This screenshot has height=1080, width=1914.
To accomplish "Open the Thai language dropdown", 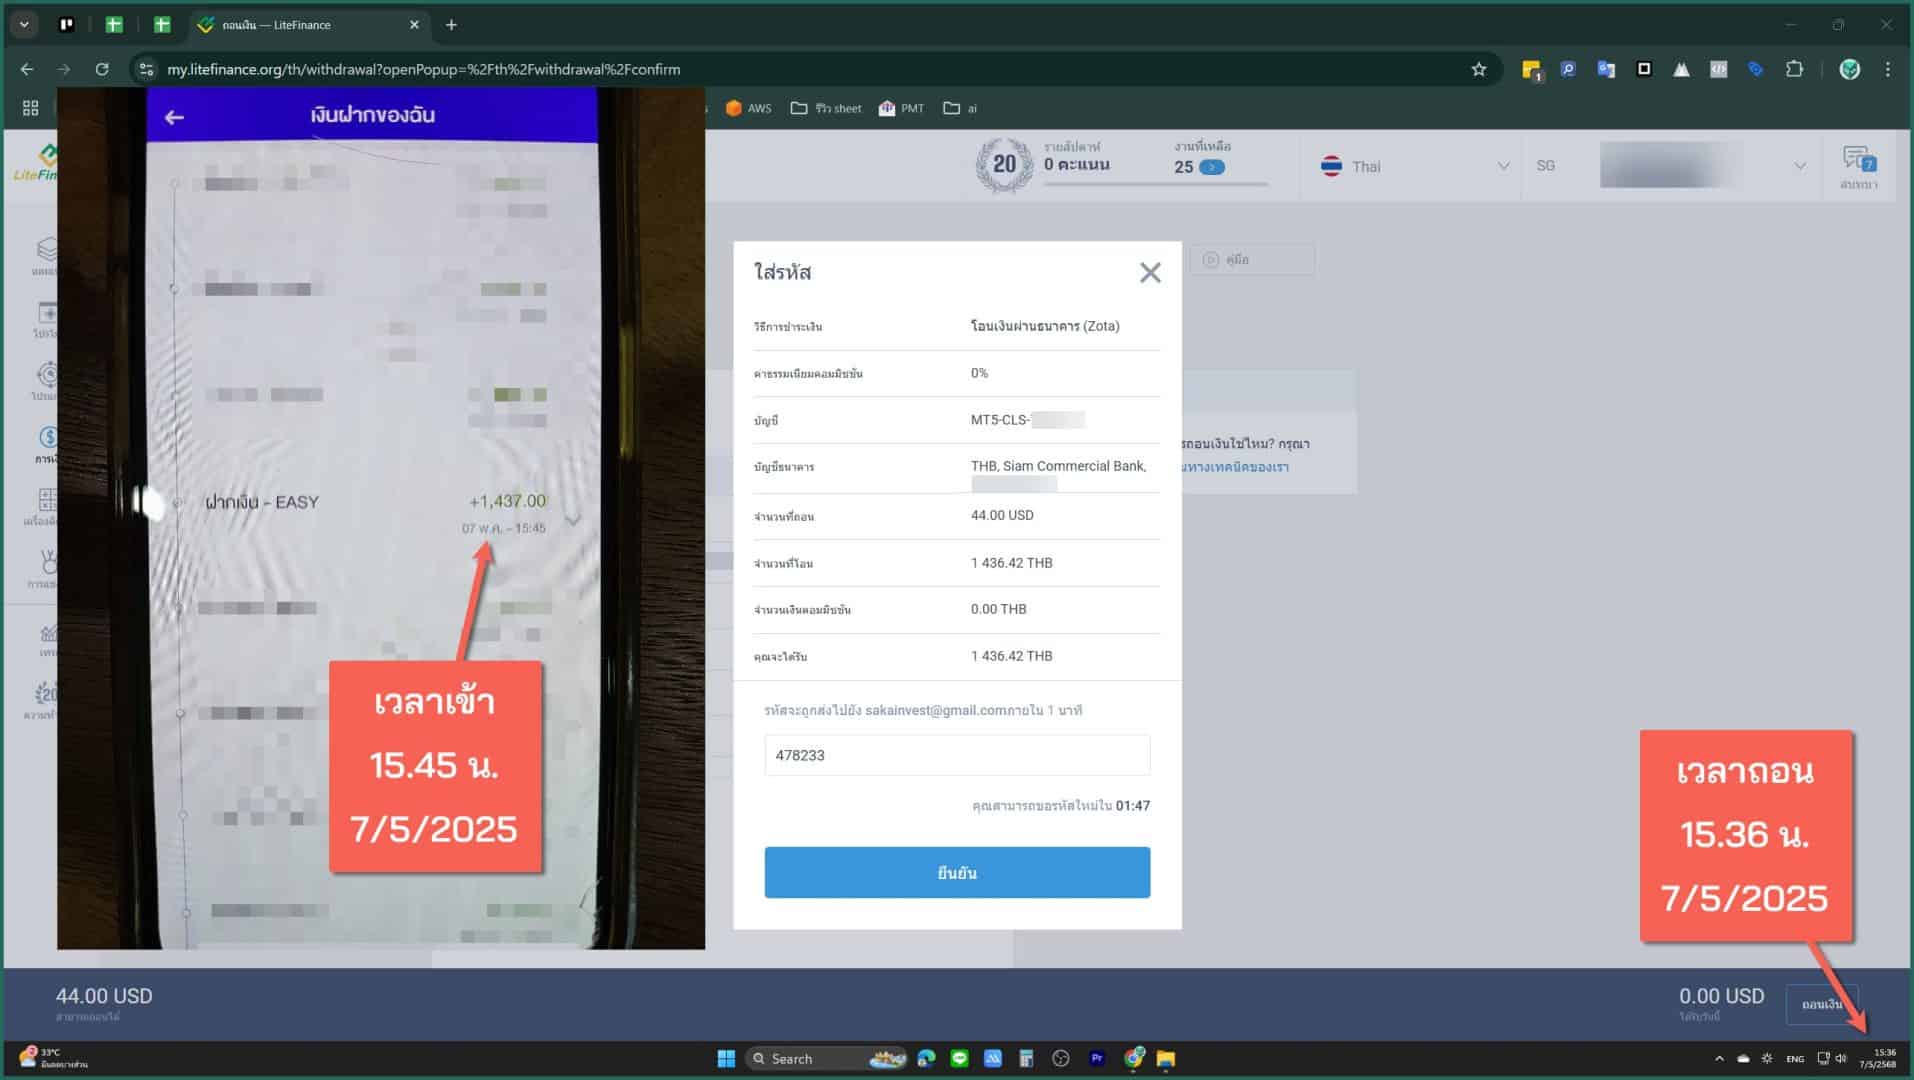I will coord(1414,166).
